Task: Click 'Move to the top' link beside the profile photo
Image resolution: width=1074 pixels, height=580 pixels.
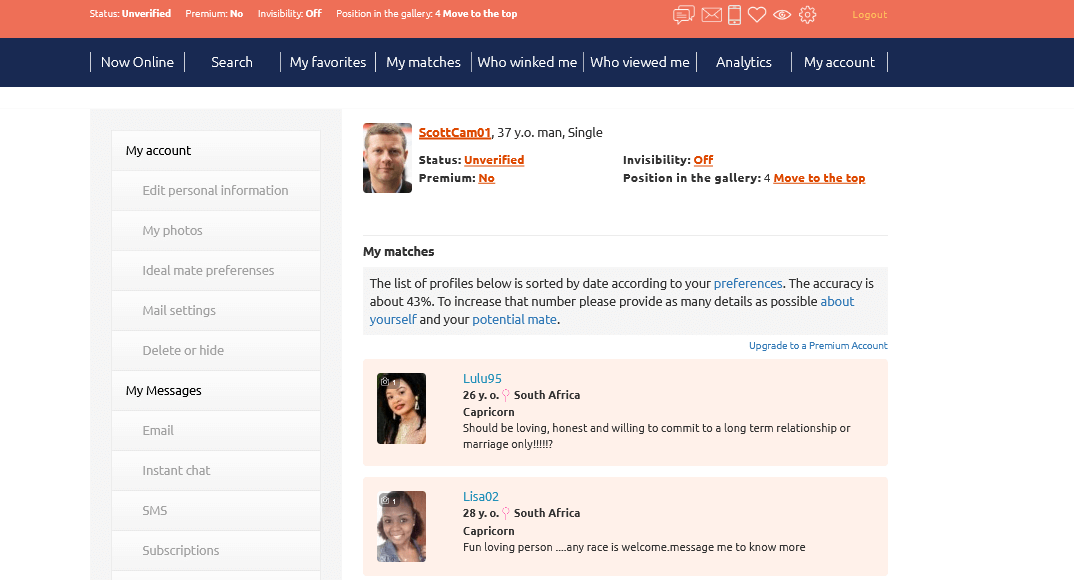Action: point(819,178)
